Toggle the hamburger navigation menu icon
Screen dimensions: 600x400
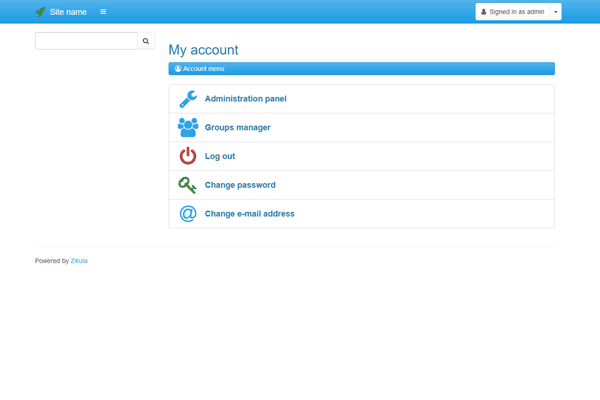point(103,12)
